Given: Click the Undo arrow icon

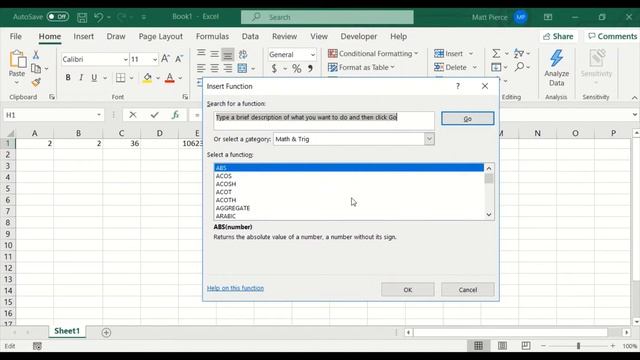Looking at the screenshot, I should pyautogui.click(x=98, y=17).
